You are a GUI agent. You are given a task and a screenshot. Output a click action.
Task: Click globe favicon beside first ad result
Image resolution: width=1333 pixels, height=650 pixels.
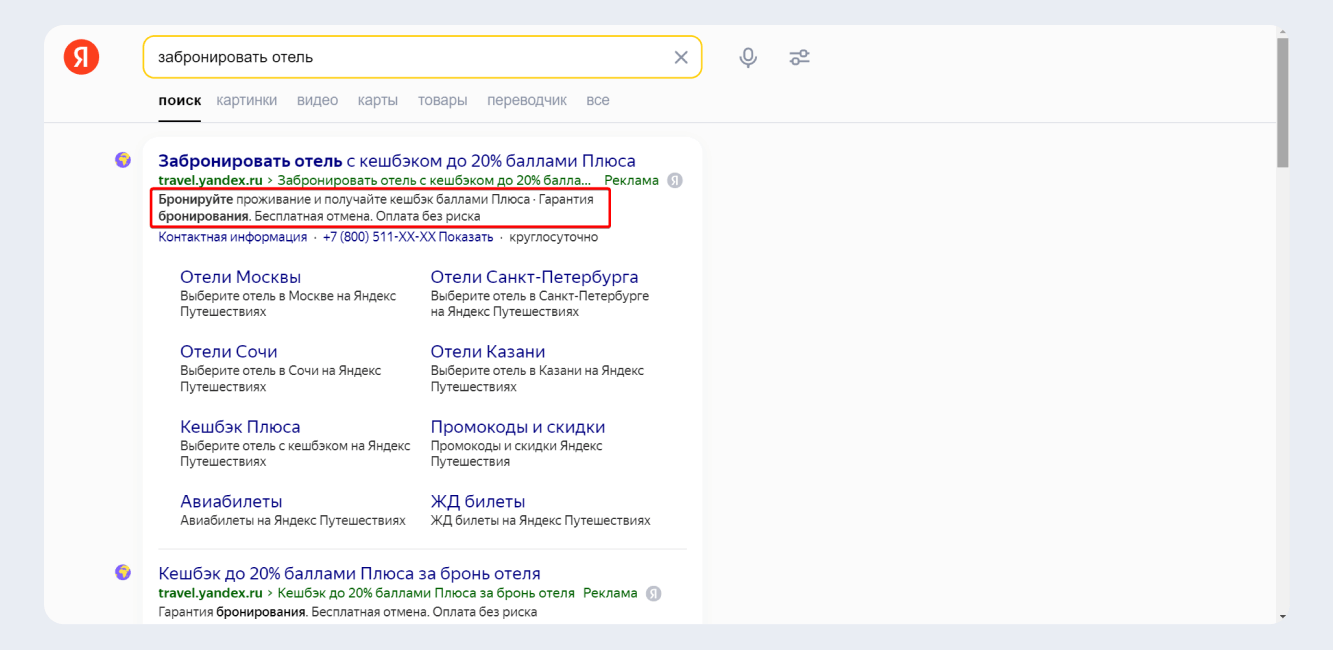123,160
